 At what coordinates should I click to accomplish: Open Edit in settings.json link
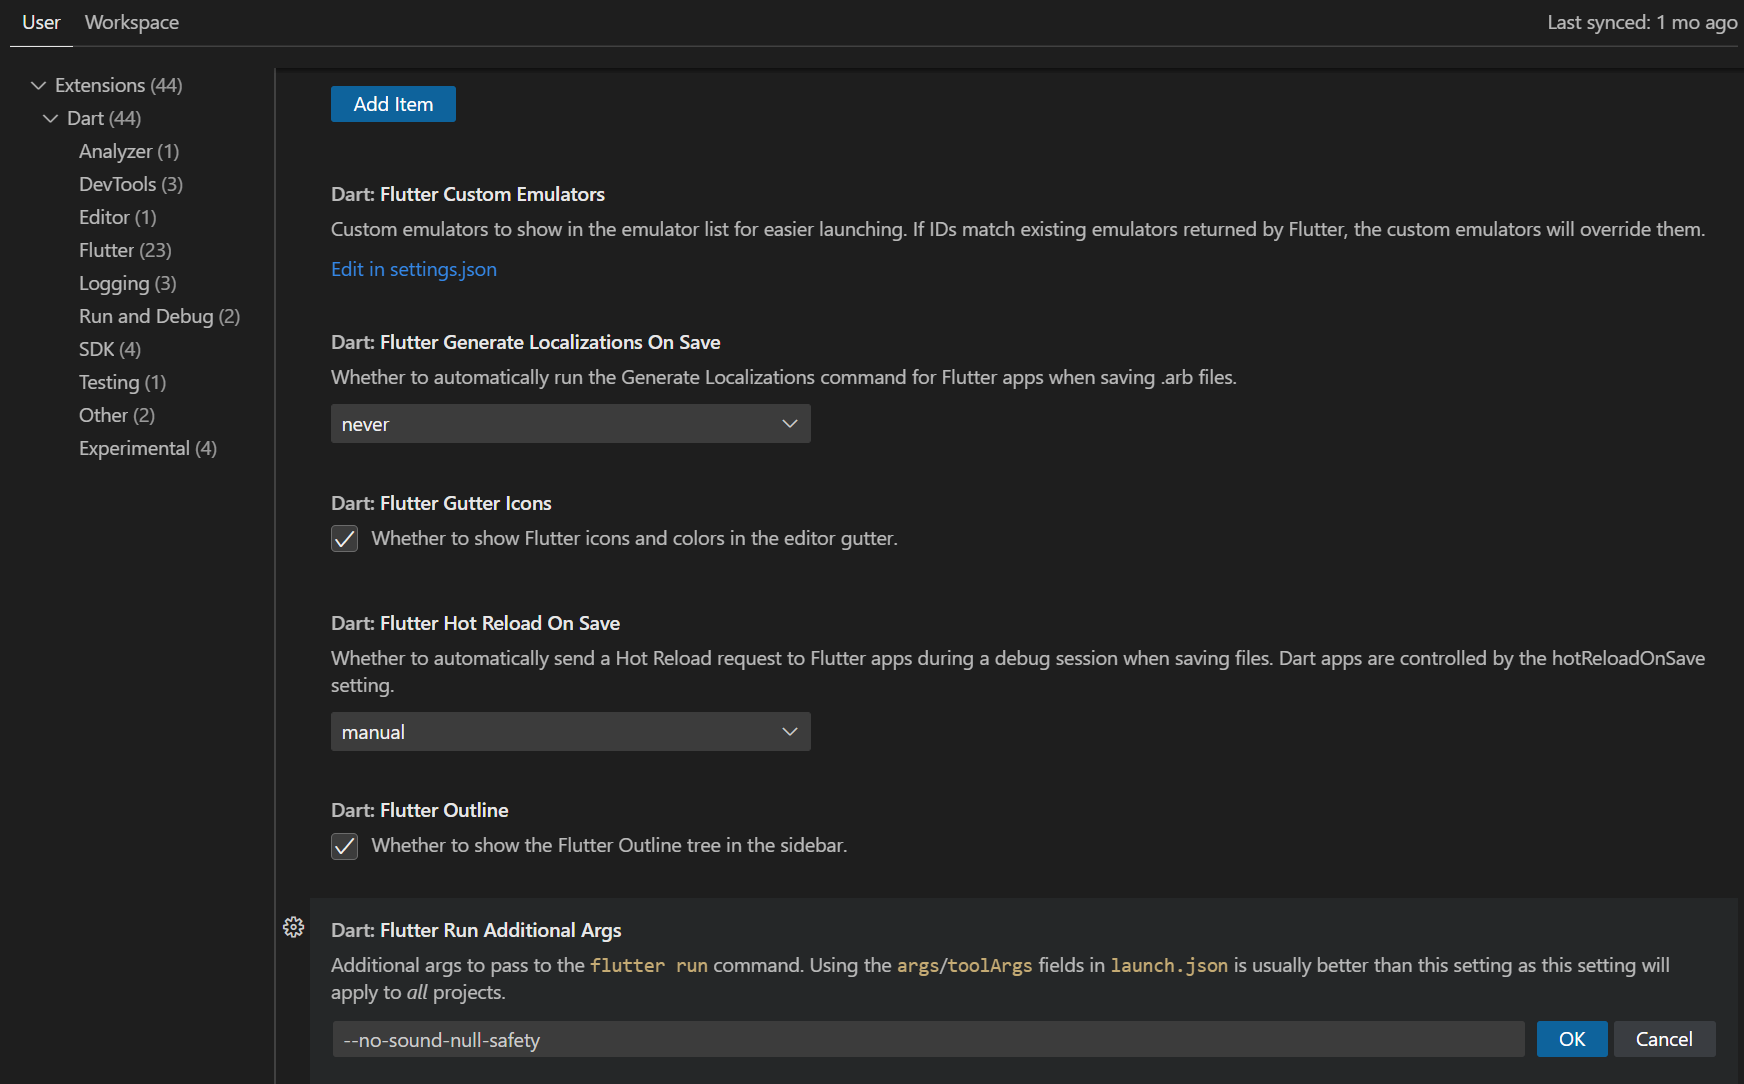pyautogui.click(x=414, y=269)
